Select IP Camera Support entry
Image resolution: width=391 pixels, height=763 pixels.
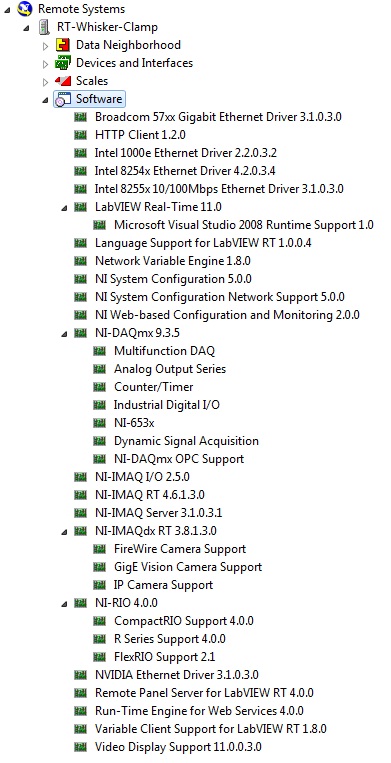tap(163, 585)
